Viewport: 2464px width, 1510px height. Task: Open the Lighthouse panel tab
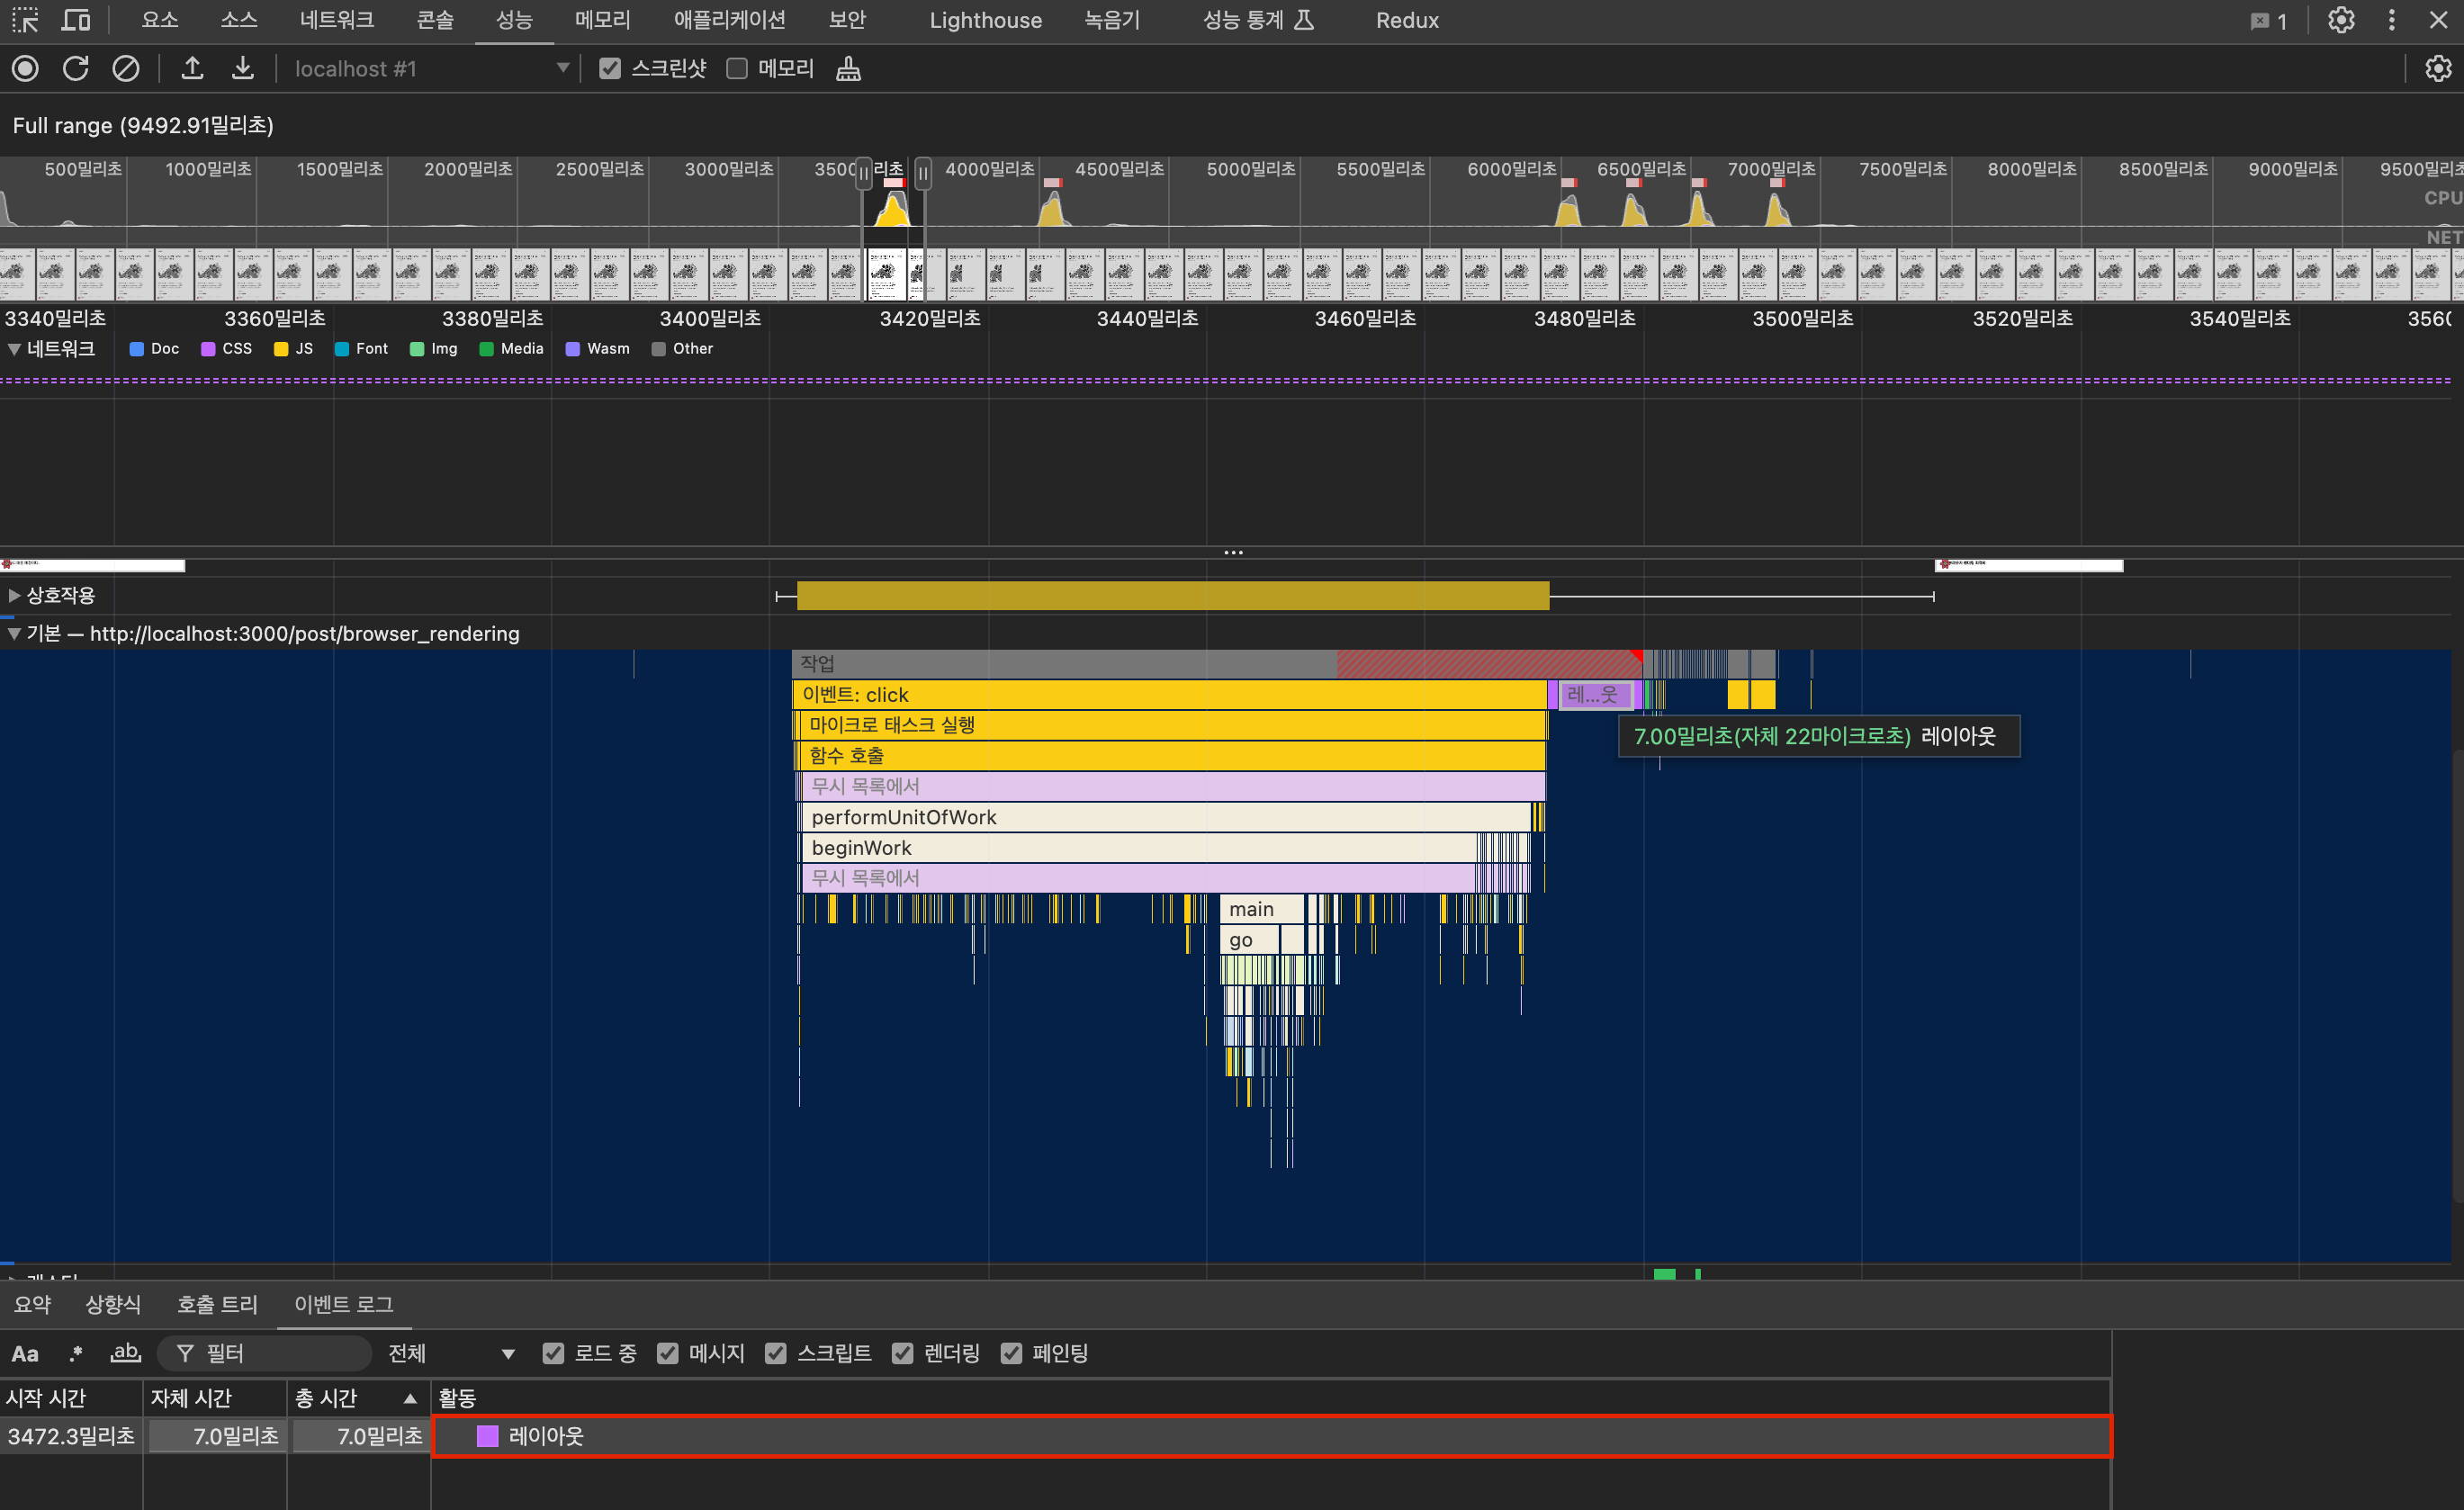pos(985,20)
